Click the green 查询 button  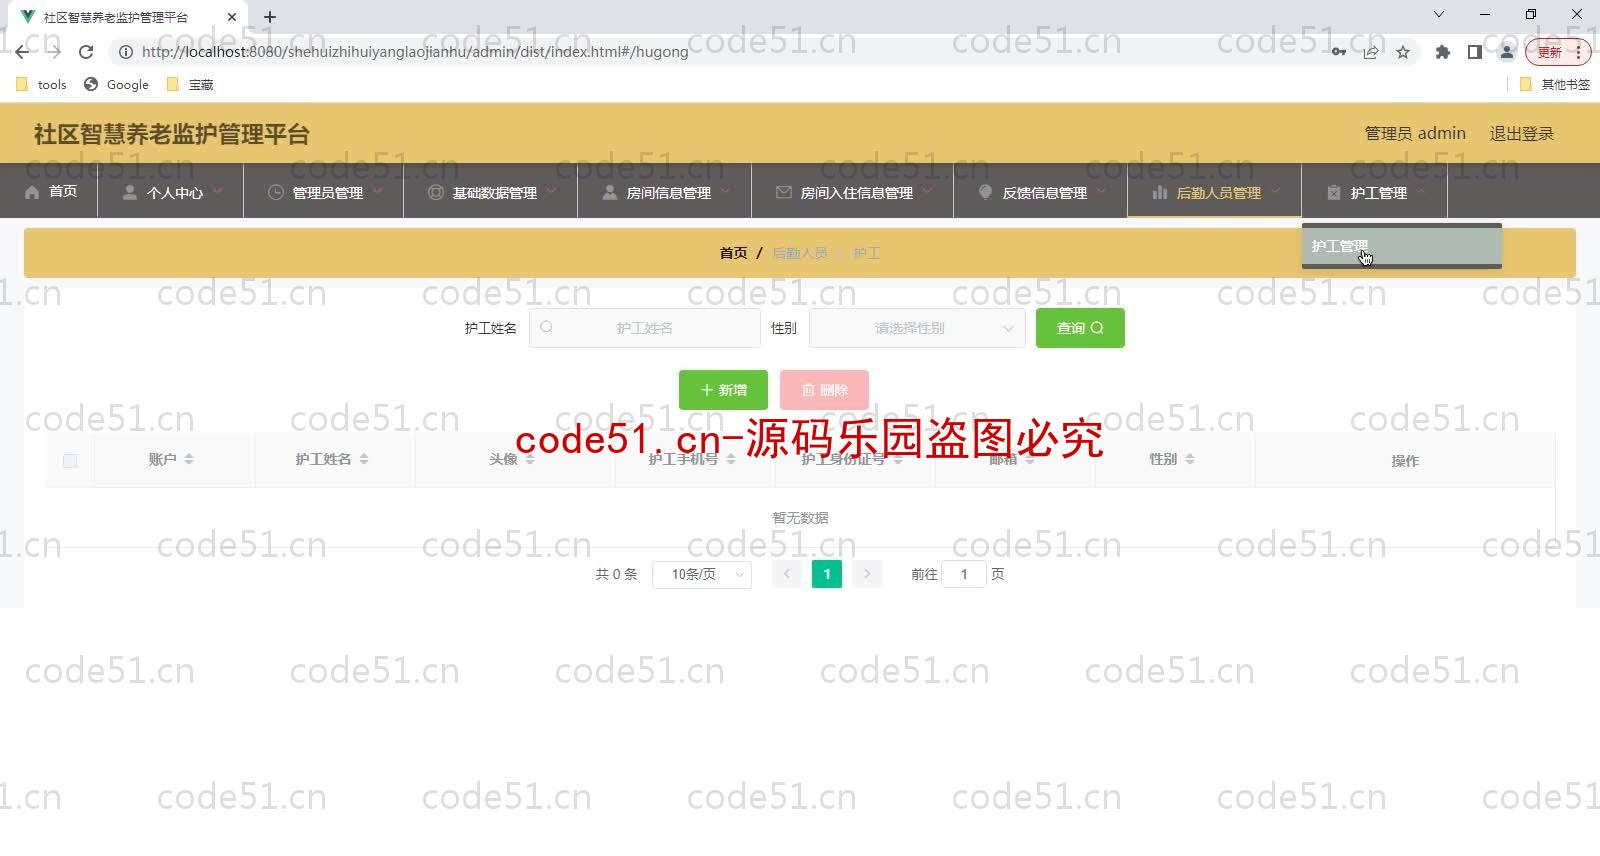[x=1080, y=328]
